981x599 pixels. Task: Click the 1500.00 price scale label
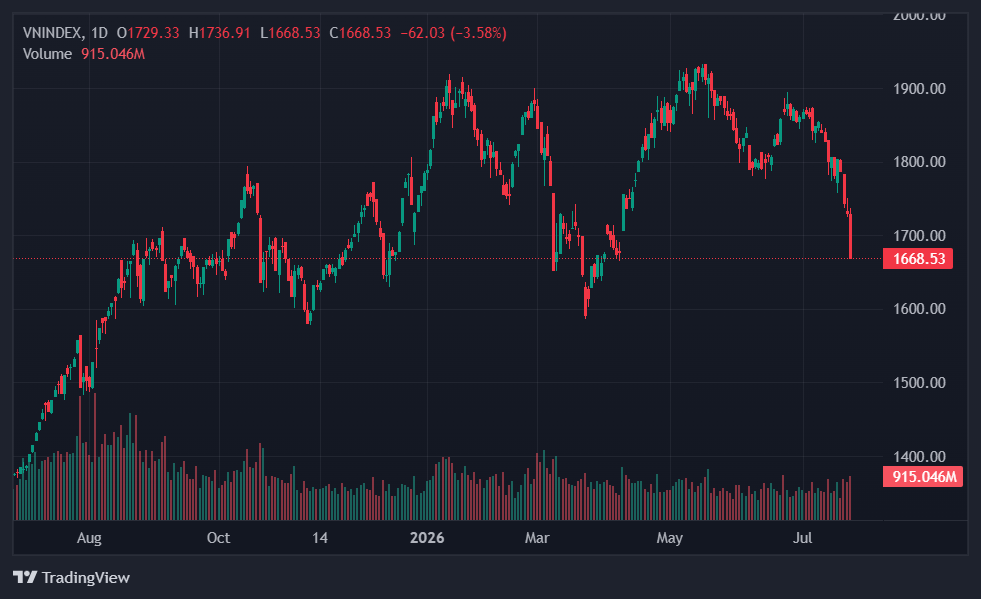point(919,382)
